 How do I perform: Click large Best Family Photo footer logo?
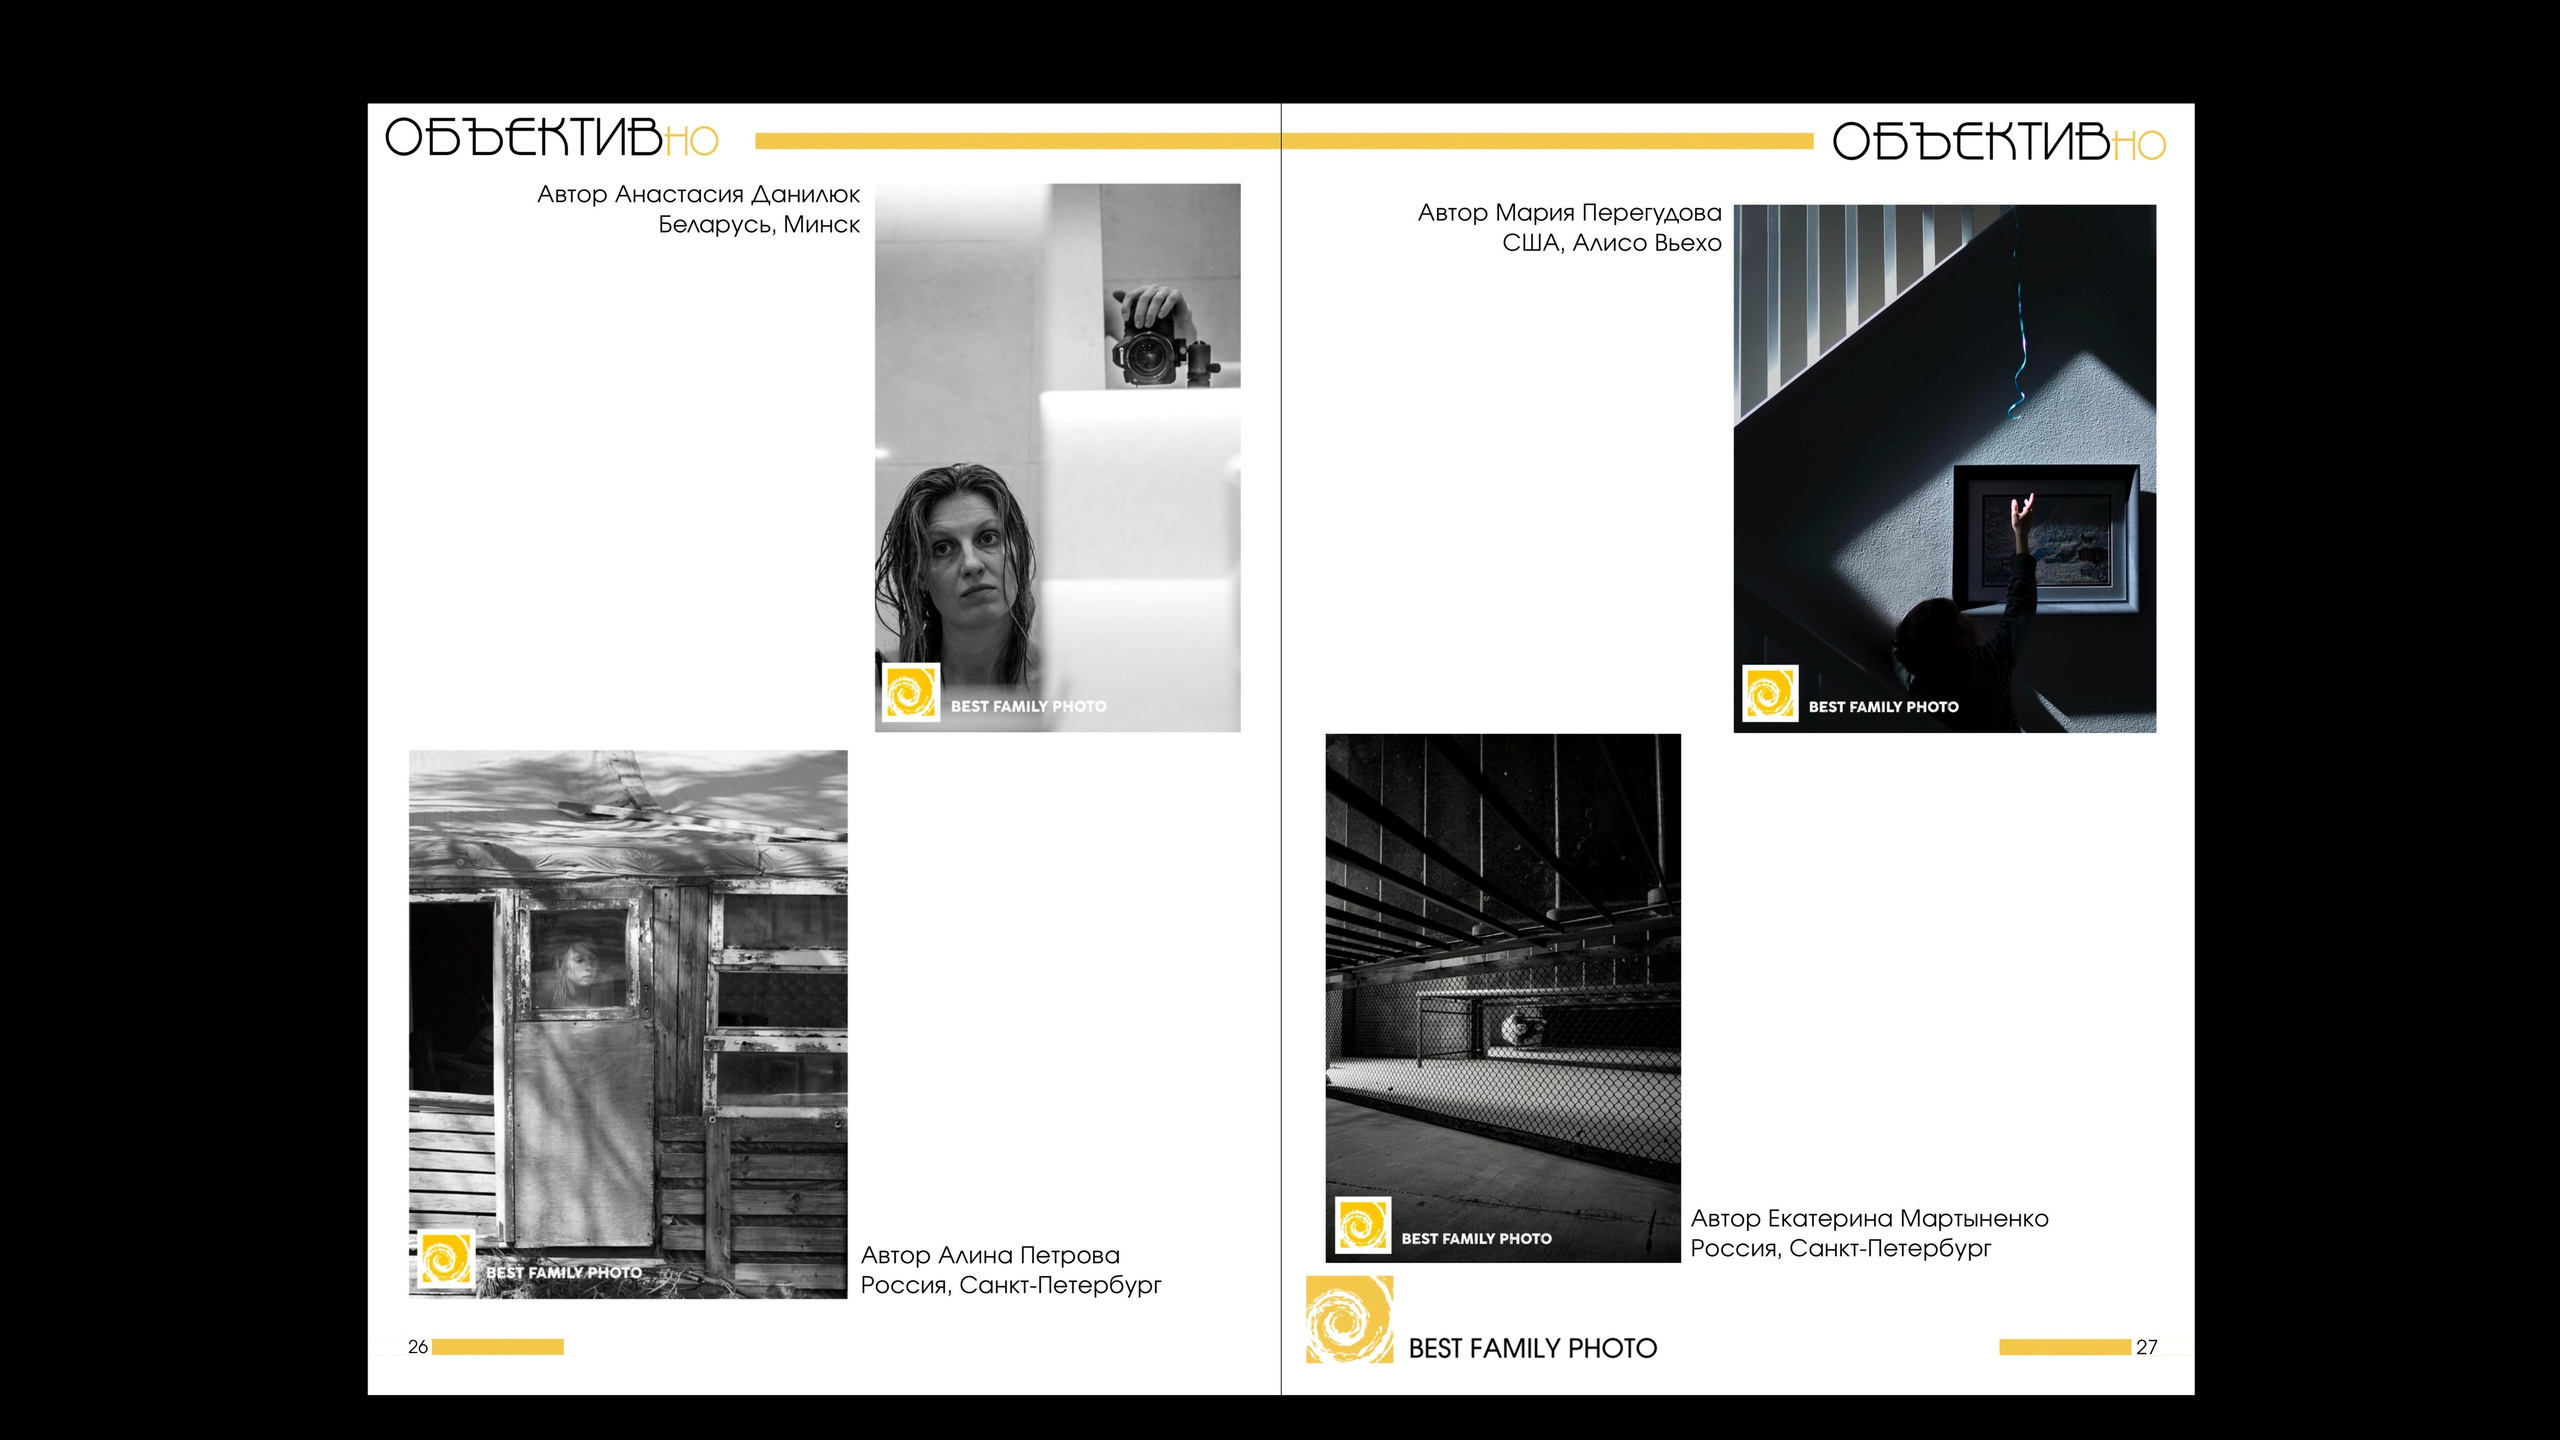(x=1349, y=1320)
